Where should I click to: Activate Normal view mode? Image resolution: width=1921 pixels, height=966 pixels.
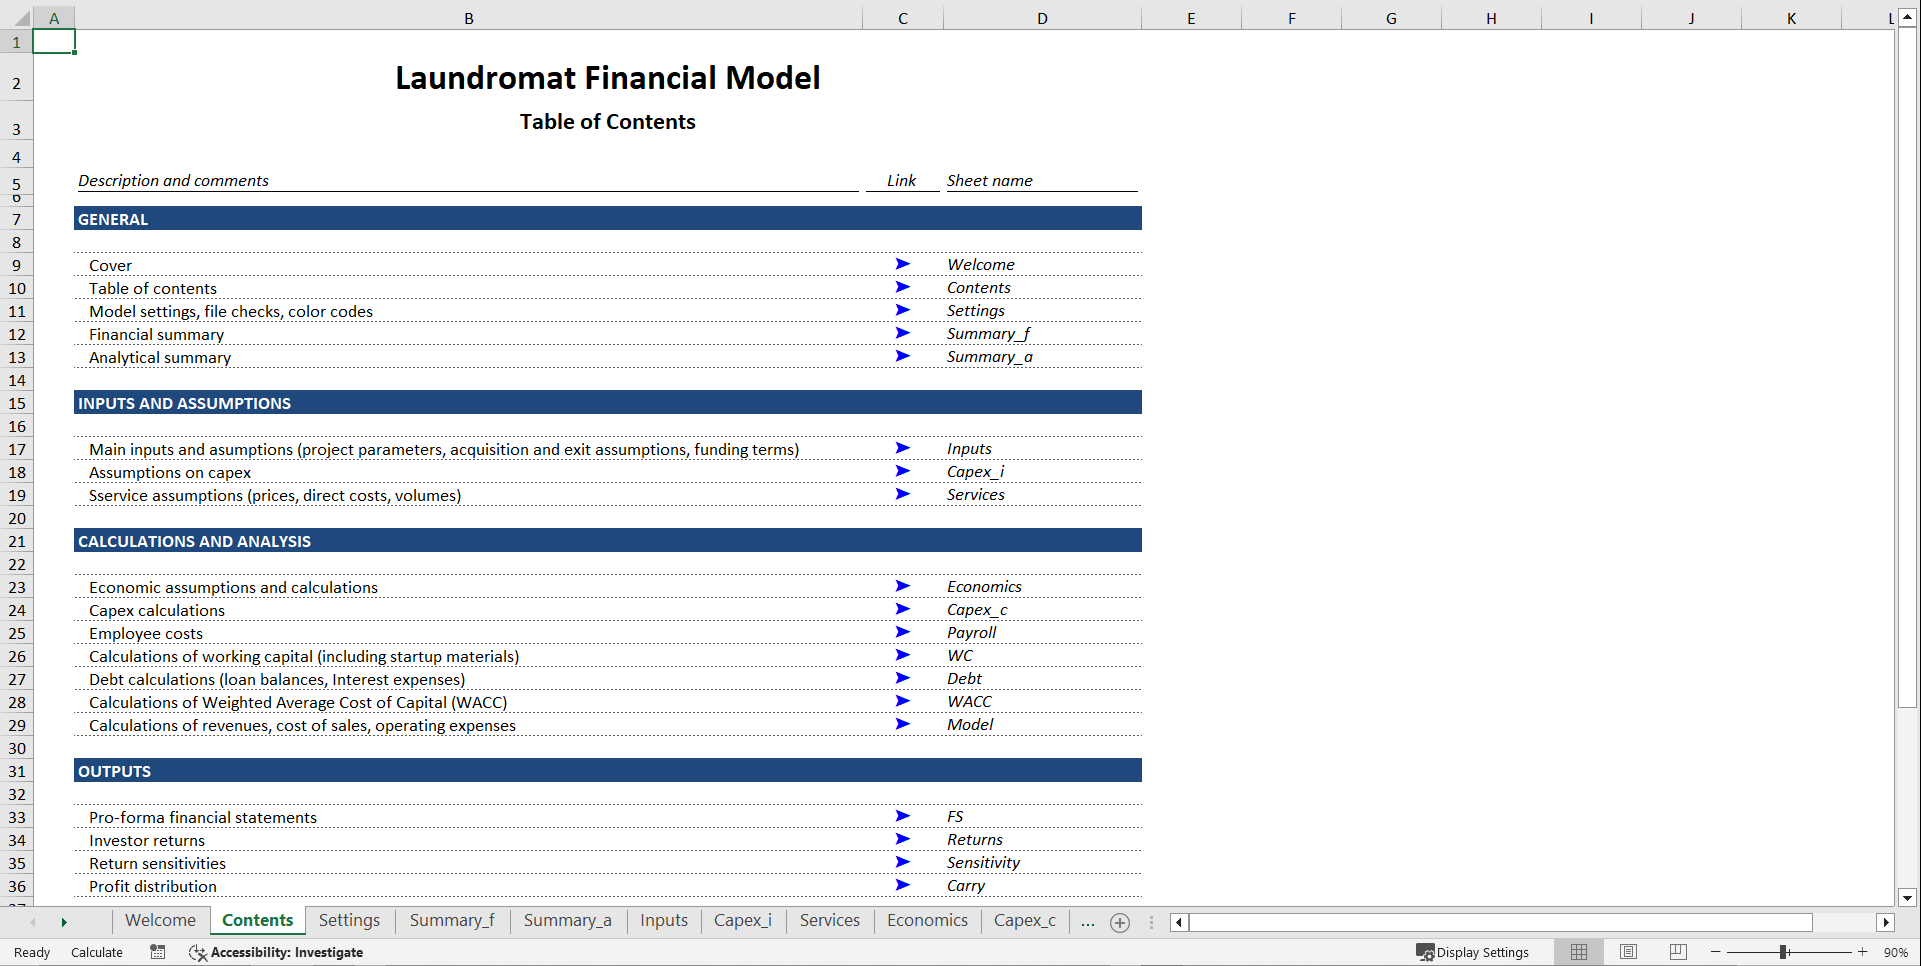click(x=1579, y=952)
